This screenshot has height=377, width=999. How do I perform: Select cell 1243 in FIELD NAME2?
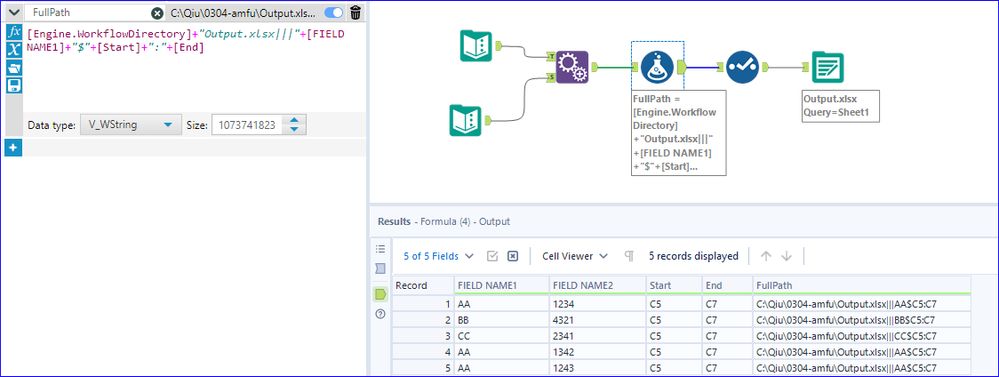598,367
